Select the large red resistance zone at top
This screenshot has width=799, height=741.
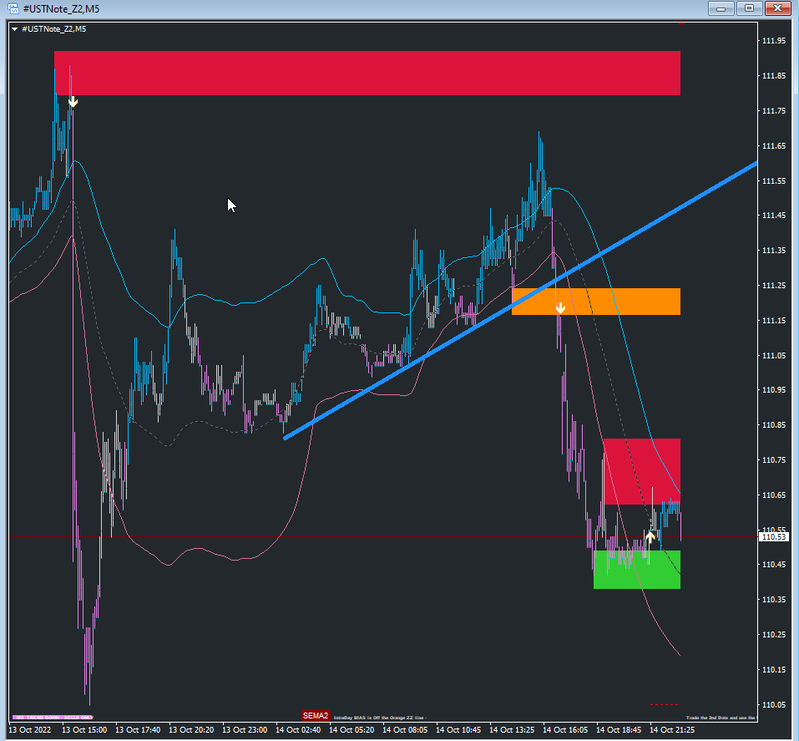coord(367,73)
